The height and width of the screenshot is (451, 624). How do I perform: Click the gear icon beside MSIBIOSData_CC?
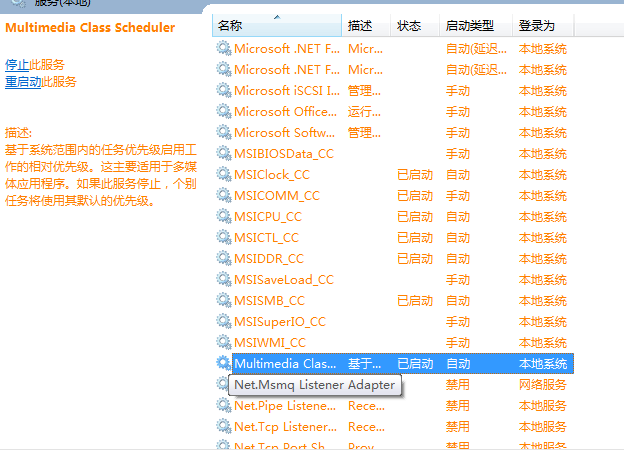(x=224, y=154)
